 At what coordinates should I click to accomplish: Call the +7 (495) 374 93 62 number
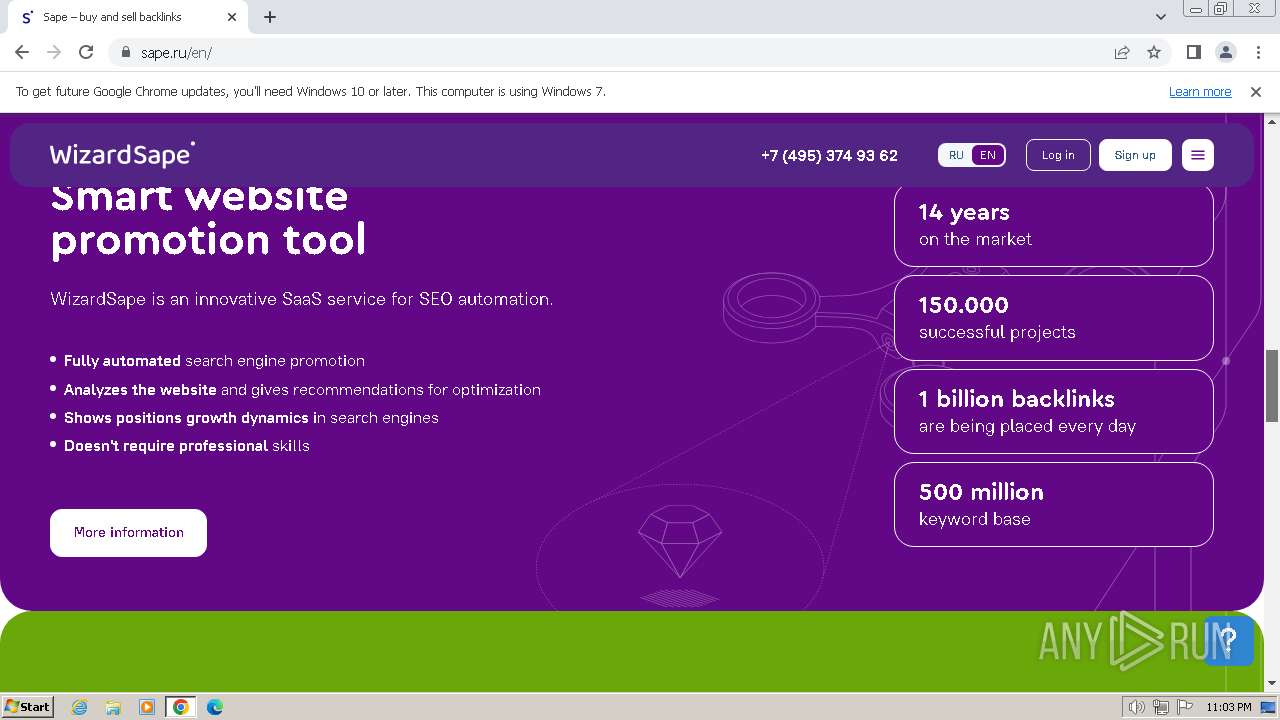(829, 155)
